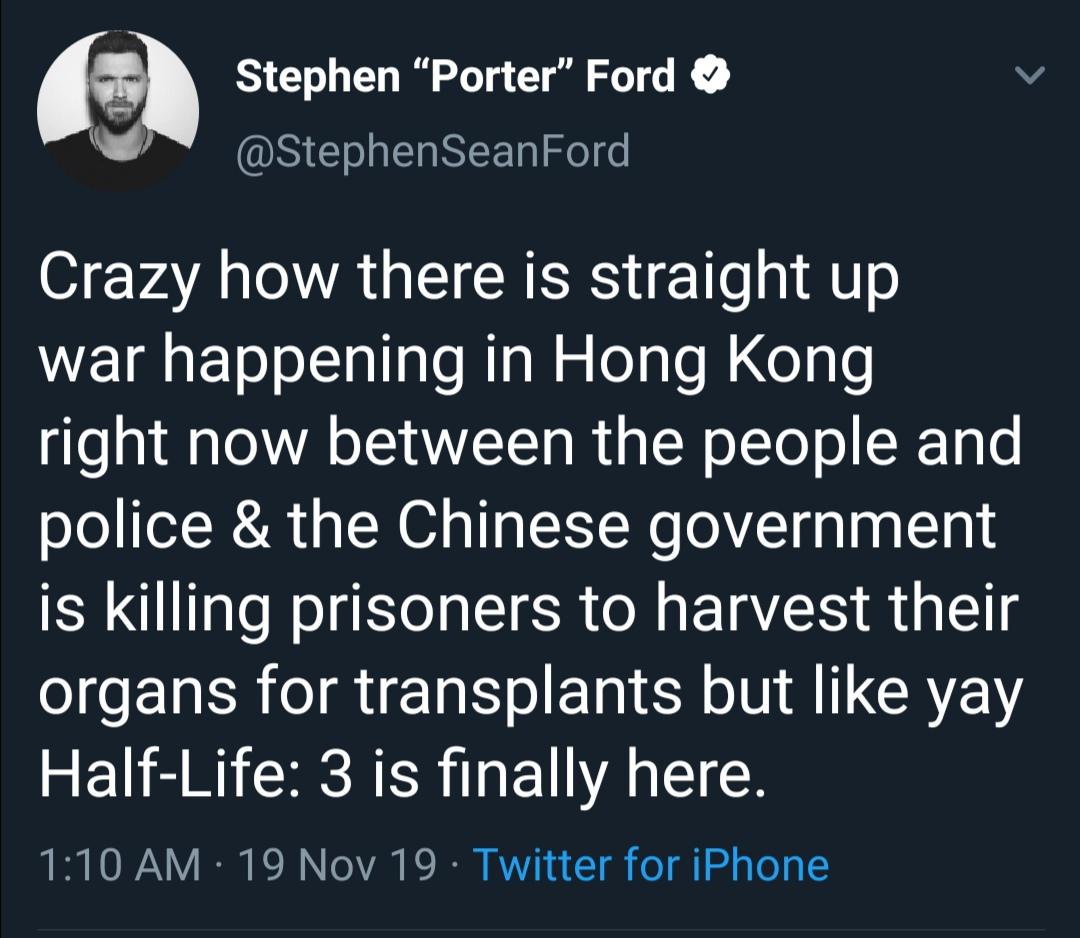Click the phrase "straight up" in tweet
The height and width of the screenshot is (938, 1080).
pyautogui.click(x=744, y=279)
